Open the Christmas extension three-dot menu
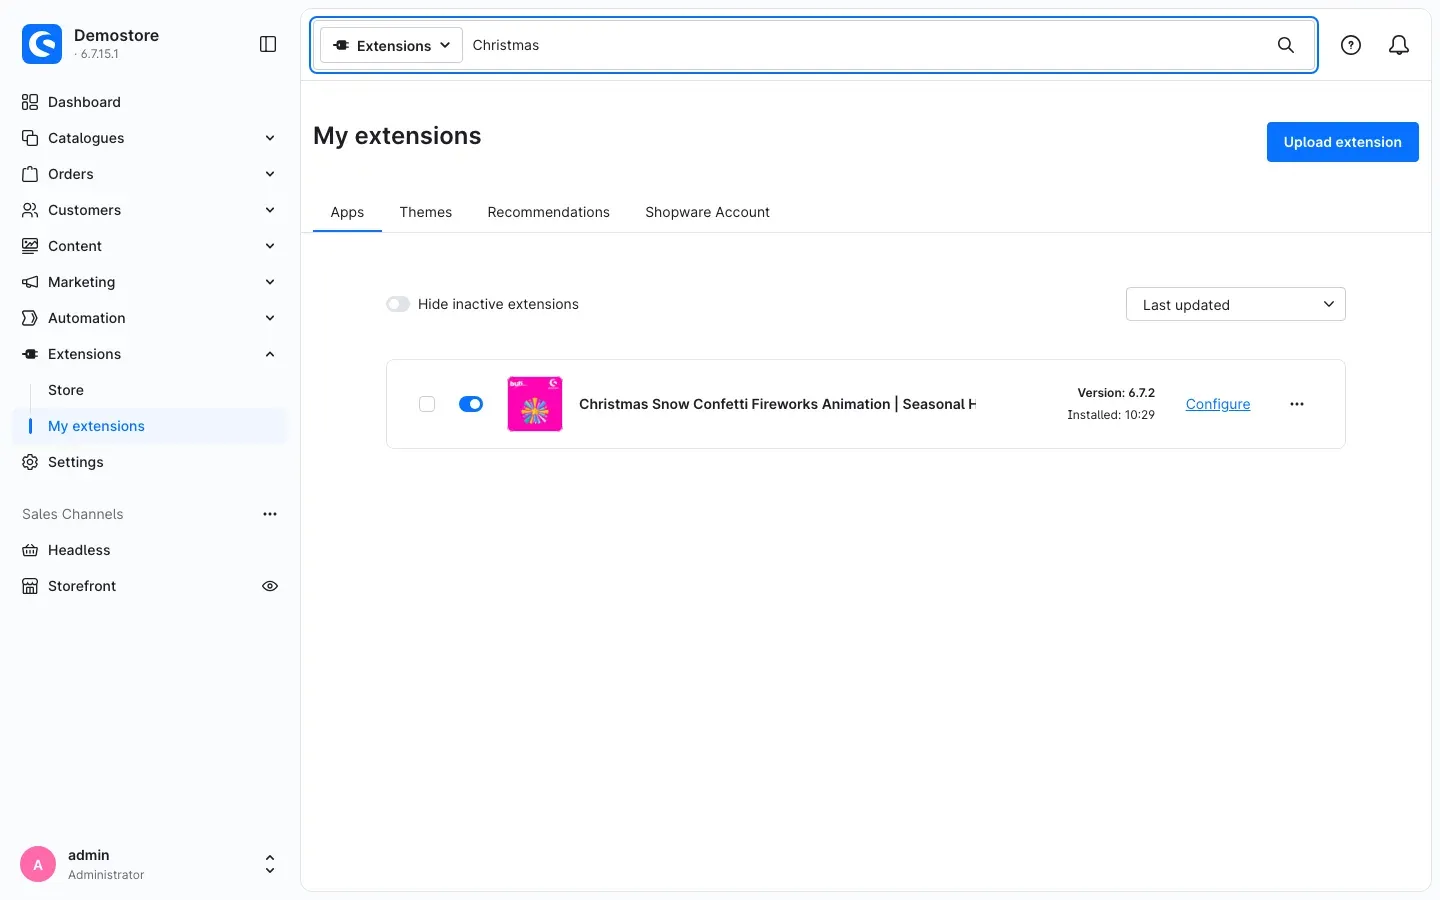 point(1297,404)
